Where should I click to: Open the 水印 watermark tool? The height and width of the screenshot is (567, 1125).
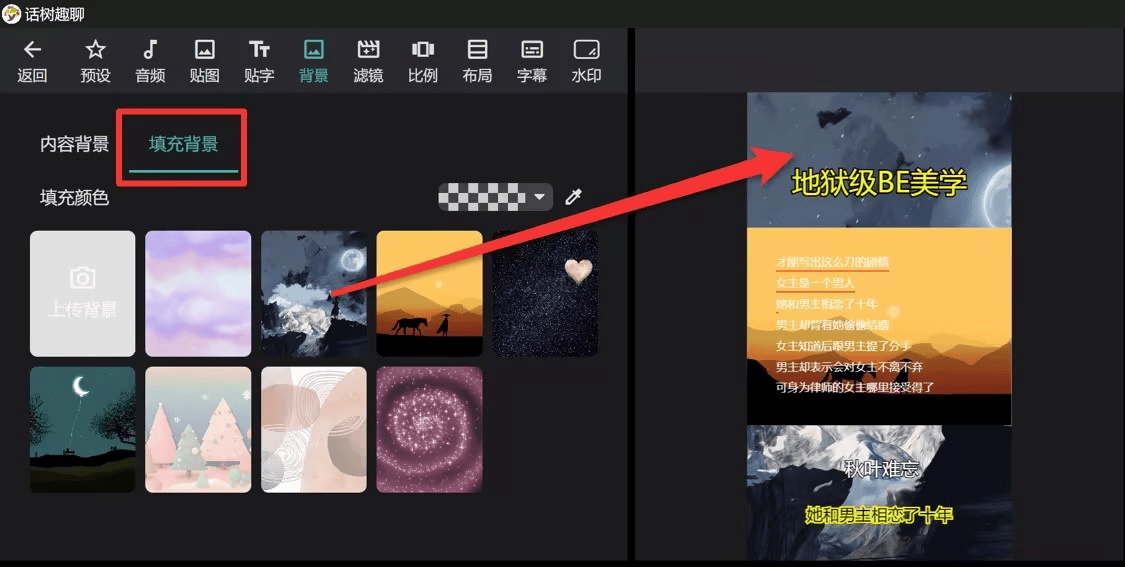586,50
